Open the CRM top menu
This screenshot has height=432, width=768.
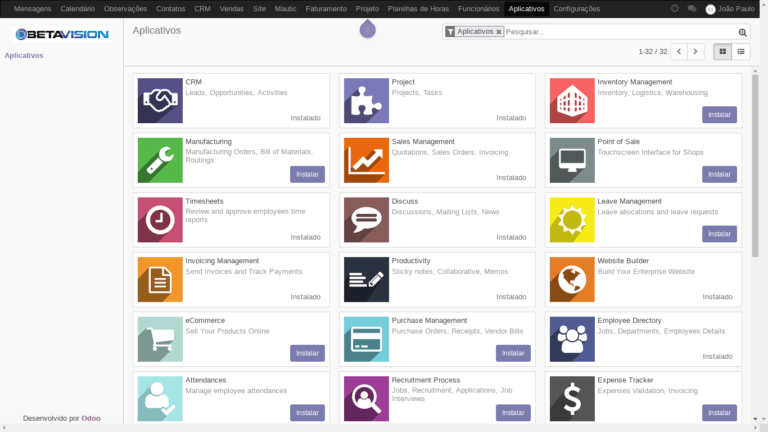202,9
